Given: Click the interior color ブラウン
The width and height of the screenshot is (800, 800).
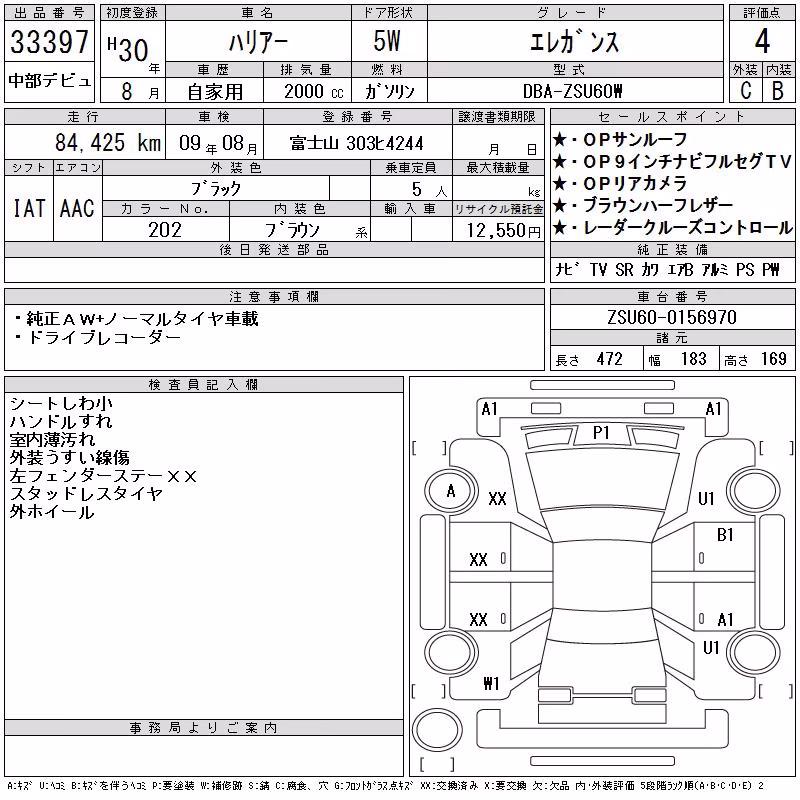Looking at the screenshot, I should point(292,230).
